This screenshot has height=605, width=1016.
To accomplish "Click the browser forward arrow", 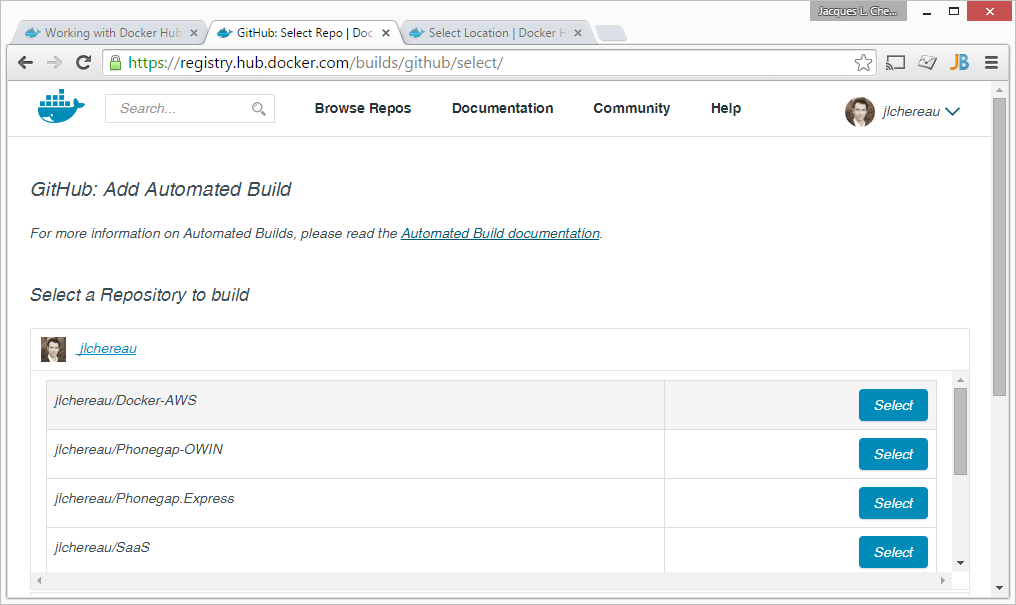I will 54,63.
